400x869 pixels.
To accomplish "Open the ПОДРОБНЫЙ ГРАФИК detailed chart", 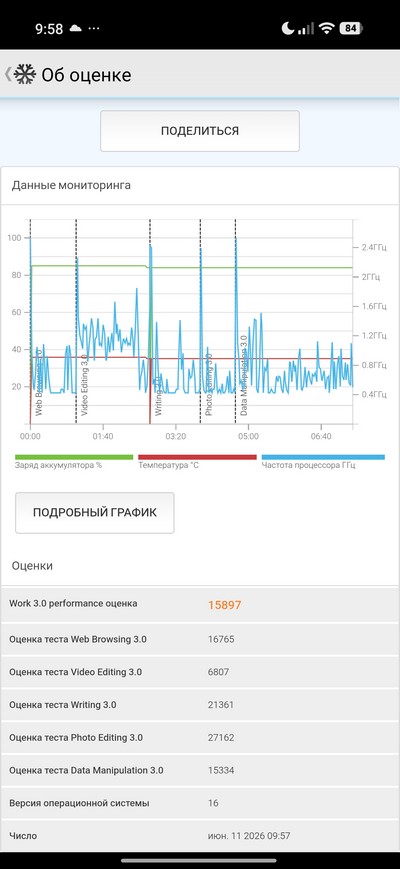I will tap(95, 513).
